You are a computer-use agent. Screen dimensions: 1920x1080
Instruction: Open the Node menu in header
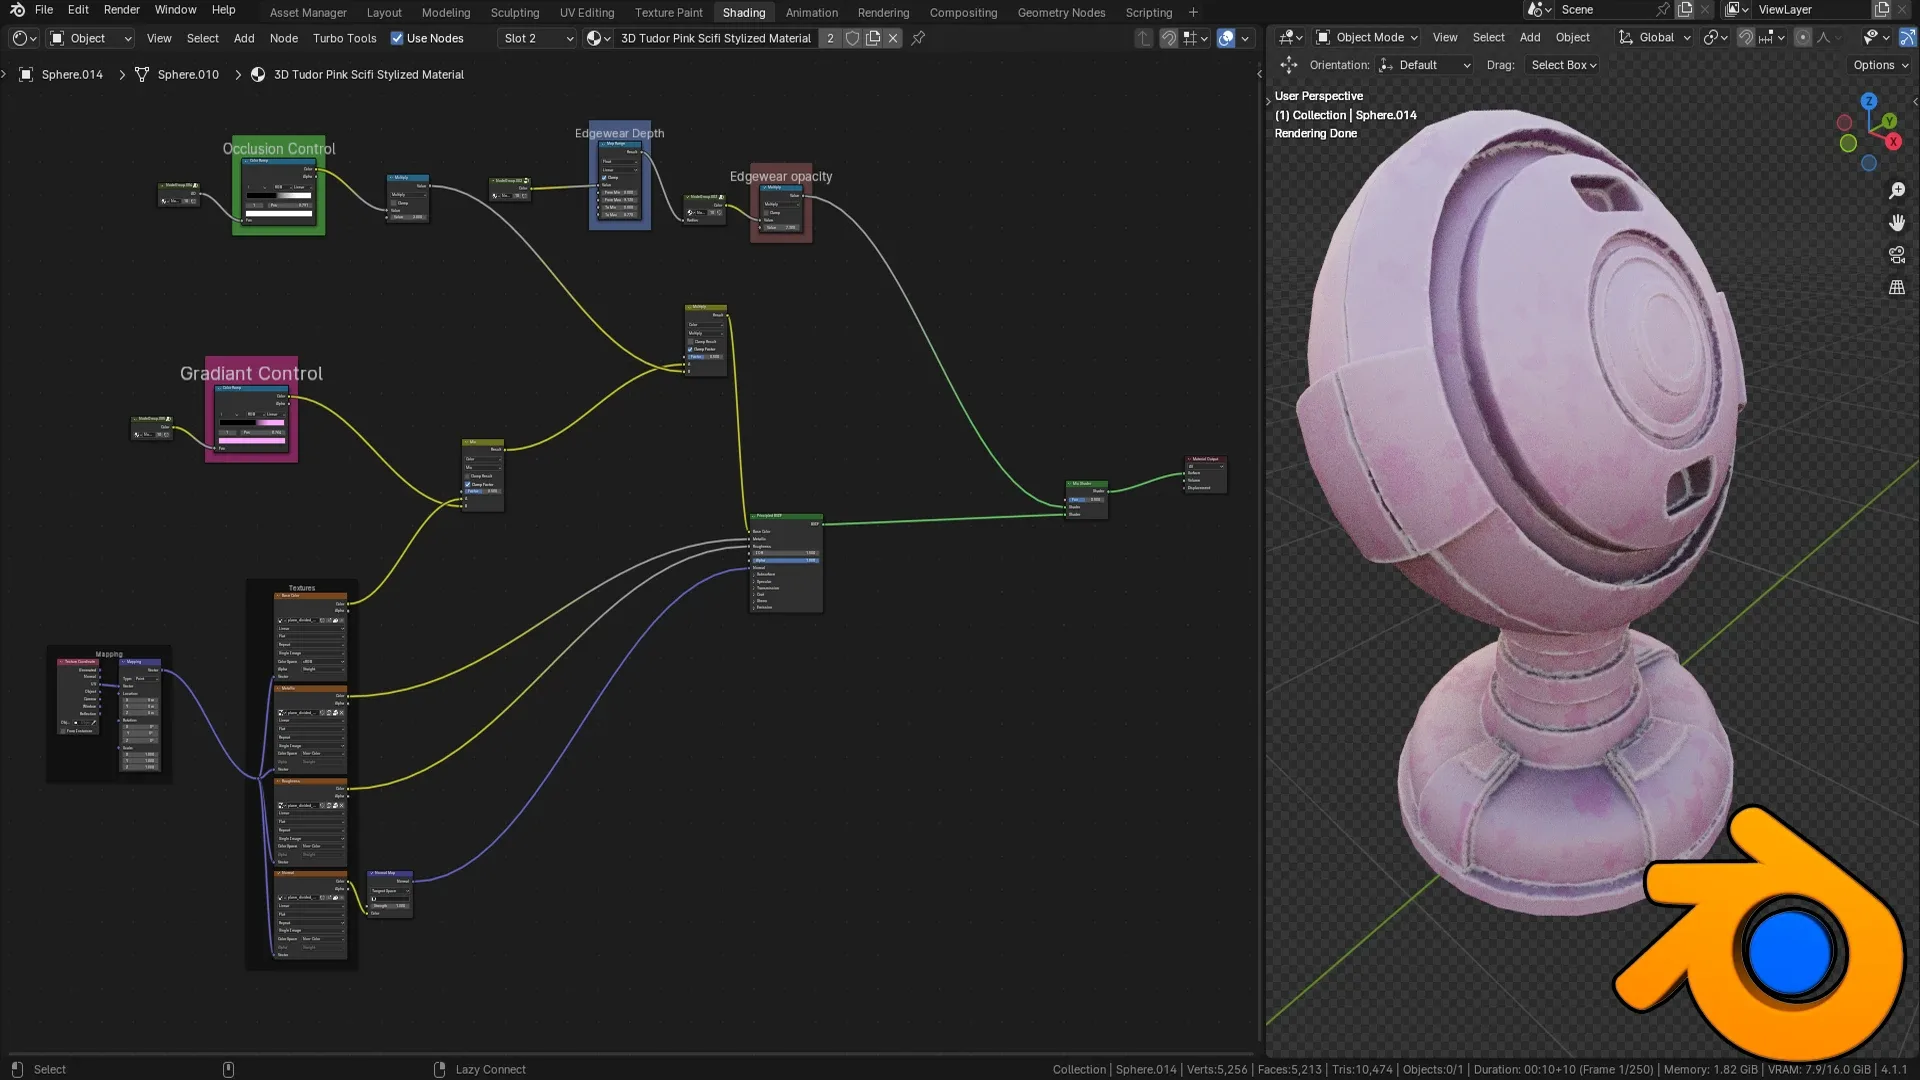pos(284,37)
